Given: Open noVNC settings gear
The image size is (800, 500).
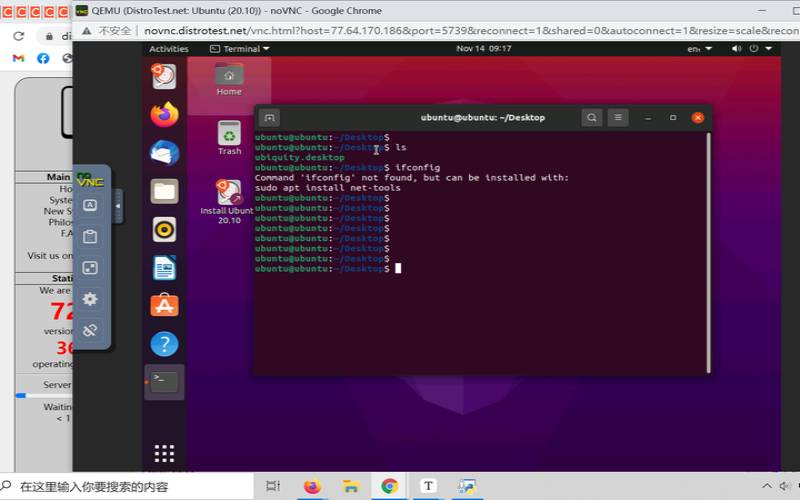Looking at the screenshot, I should [90, 299].
